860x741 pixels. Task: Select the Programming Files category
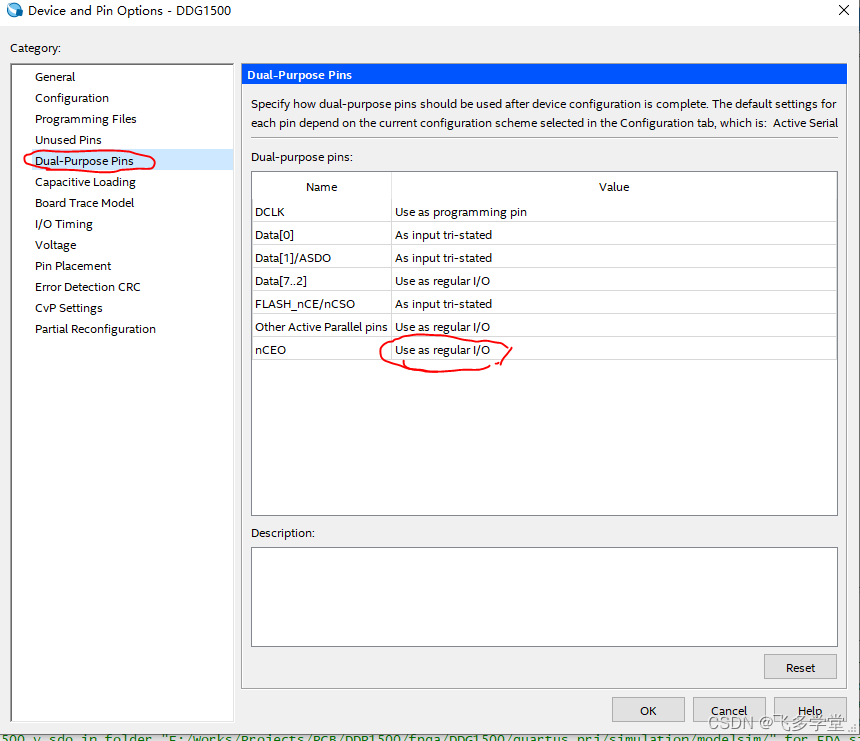86,118
